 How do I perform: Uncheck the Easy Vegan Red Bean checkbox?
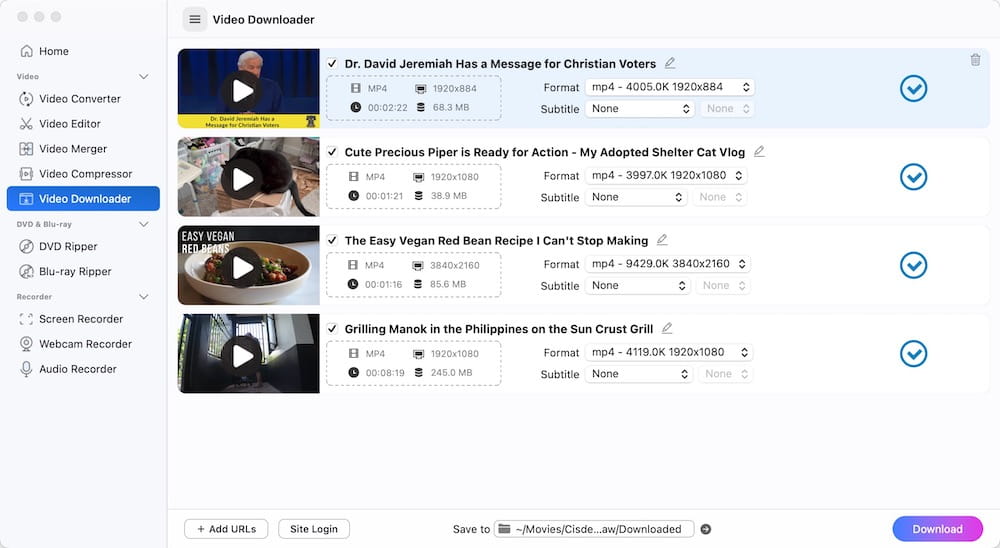(x=332, y=241)
